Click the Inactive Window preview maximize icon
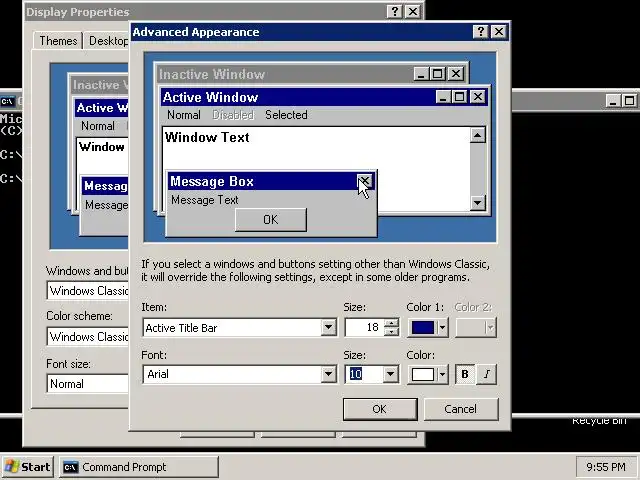Image resolution: width=640 pixels, height=480 pixels. [x=437, y=74]
